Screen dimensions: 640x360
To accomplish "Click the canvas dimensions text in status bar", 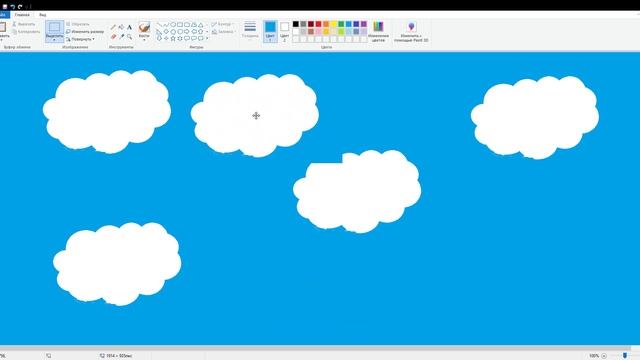I will (119, 356).
